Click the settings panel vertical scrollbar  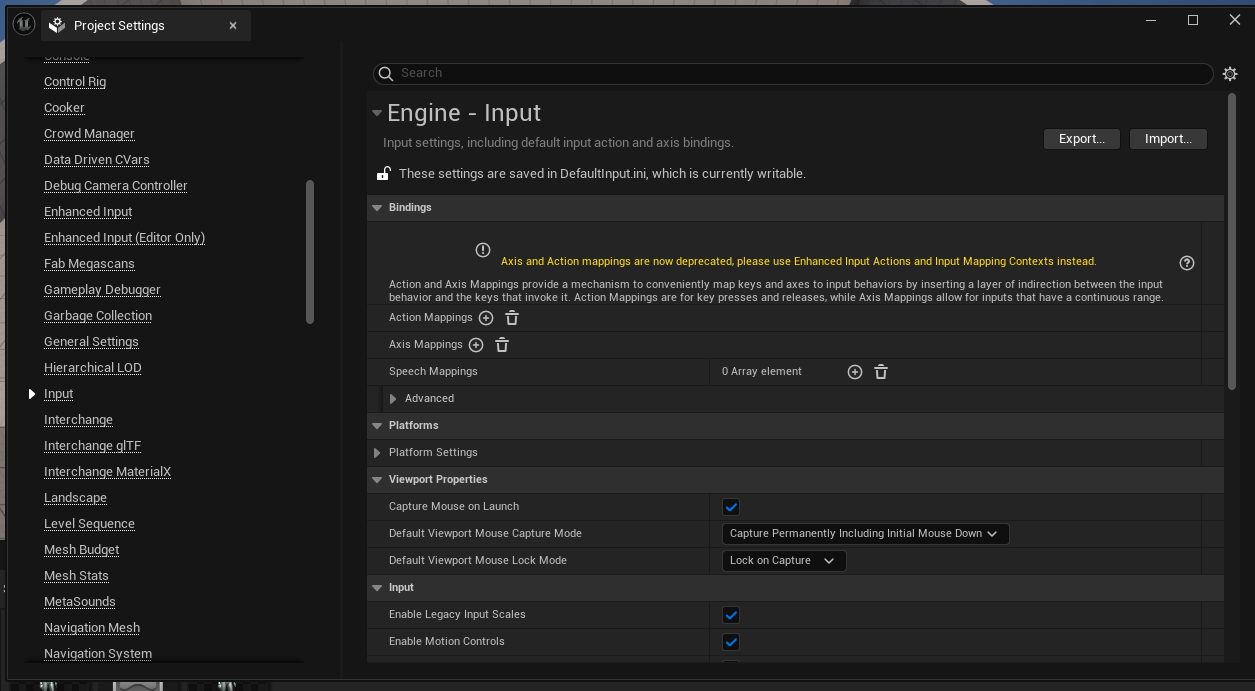[1231, 242]
